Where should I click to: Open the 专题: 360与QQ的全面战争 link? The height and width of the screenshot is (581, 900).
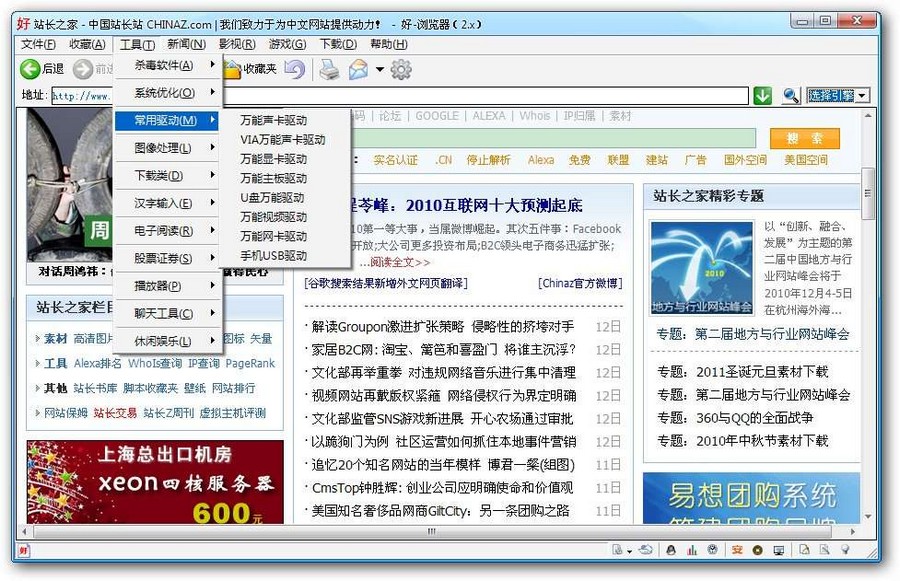tap(735, 418)
